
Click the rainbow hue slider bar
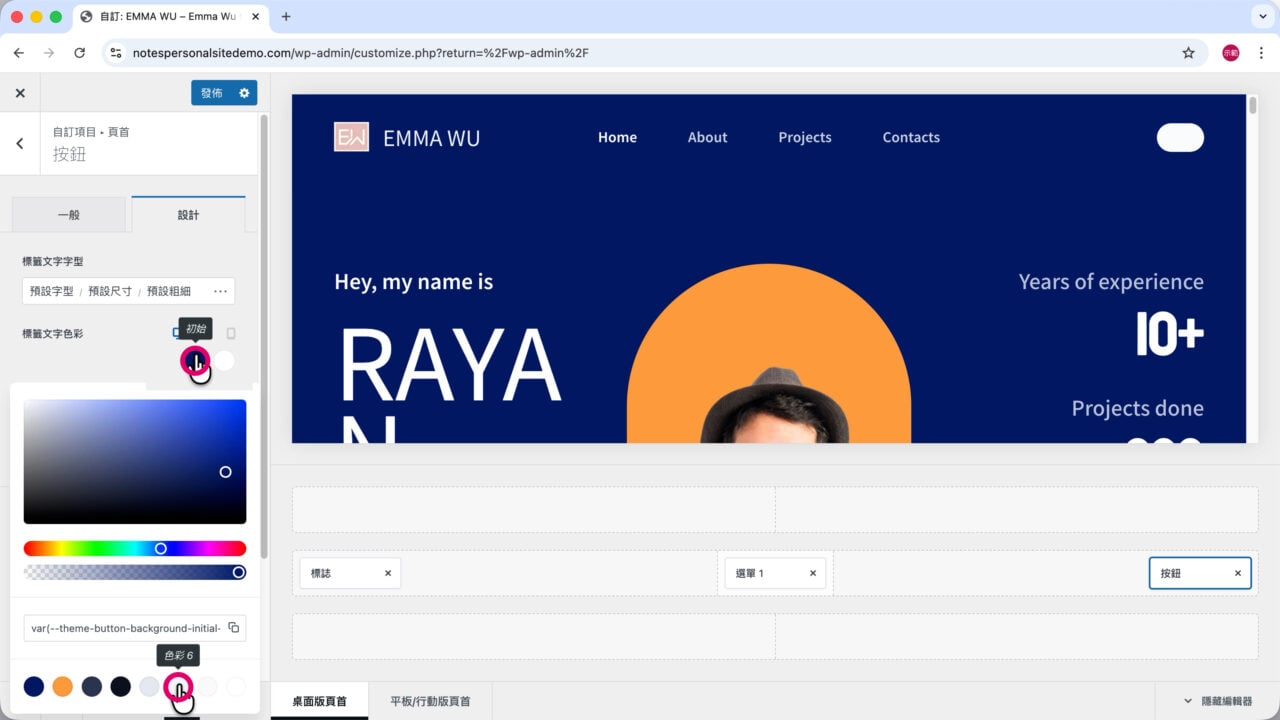135,548
